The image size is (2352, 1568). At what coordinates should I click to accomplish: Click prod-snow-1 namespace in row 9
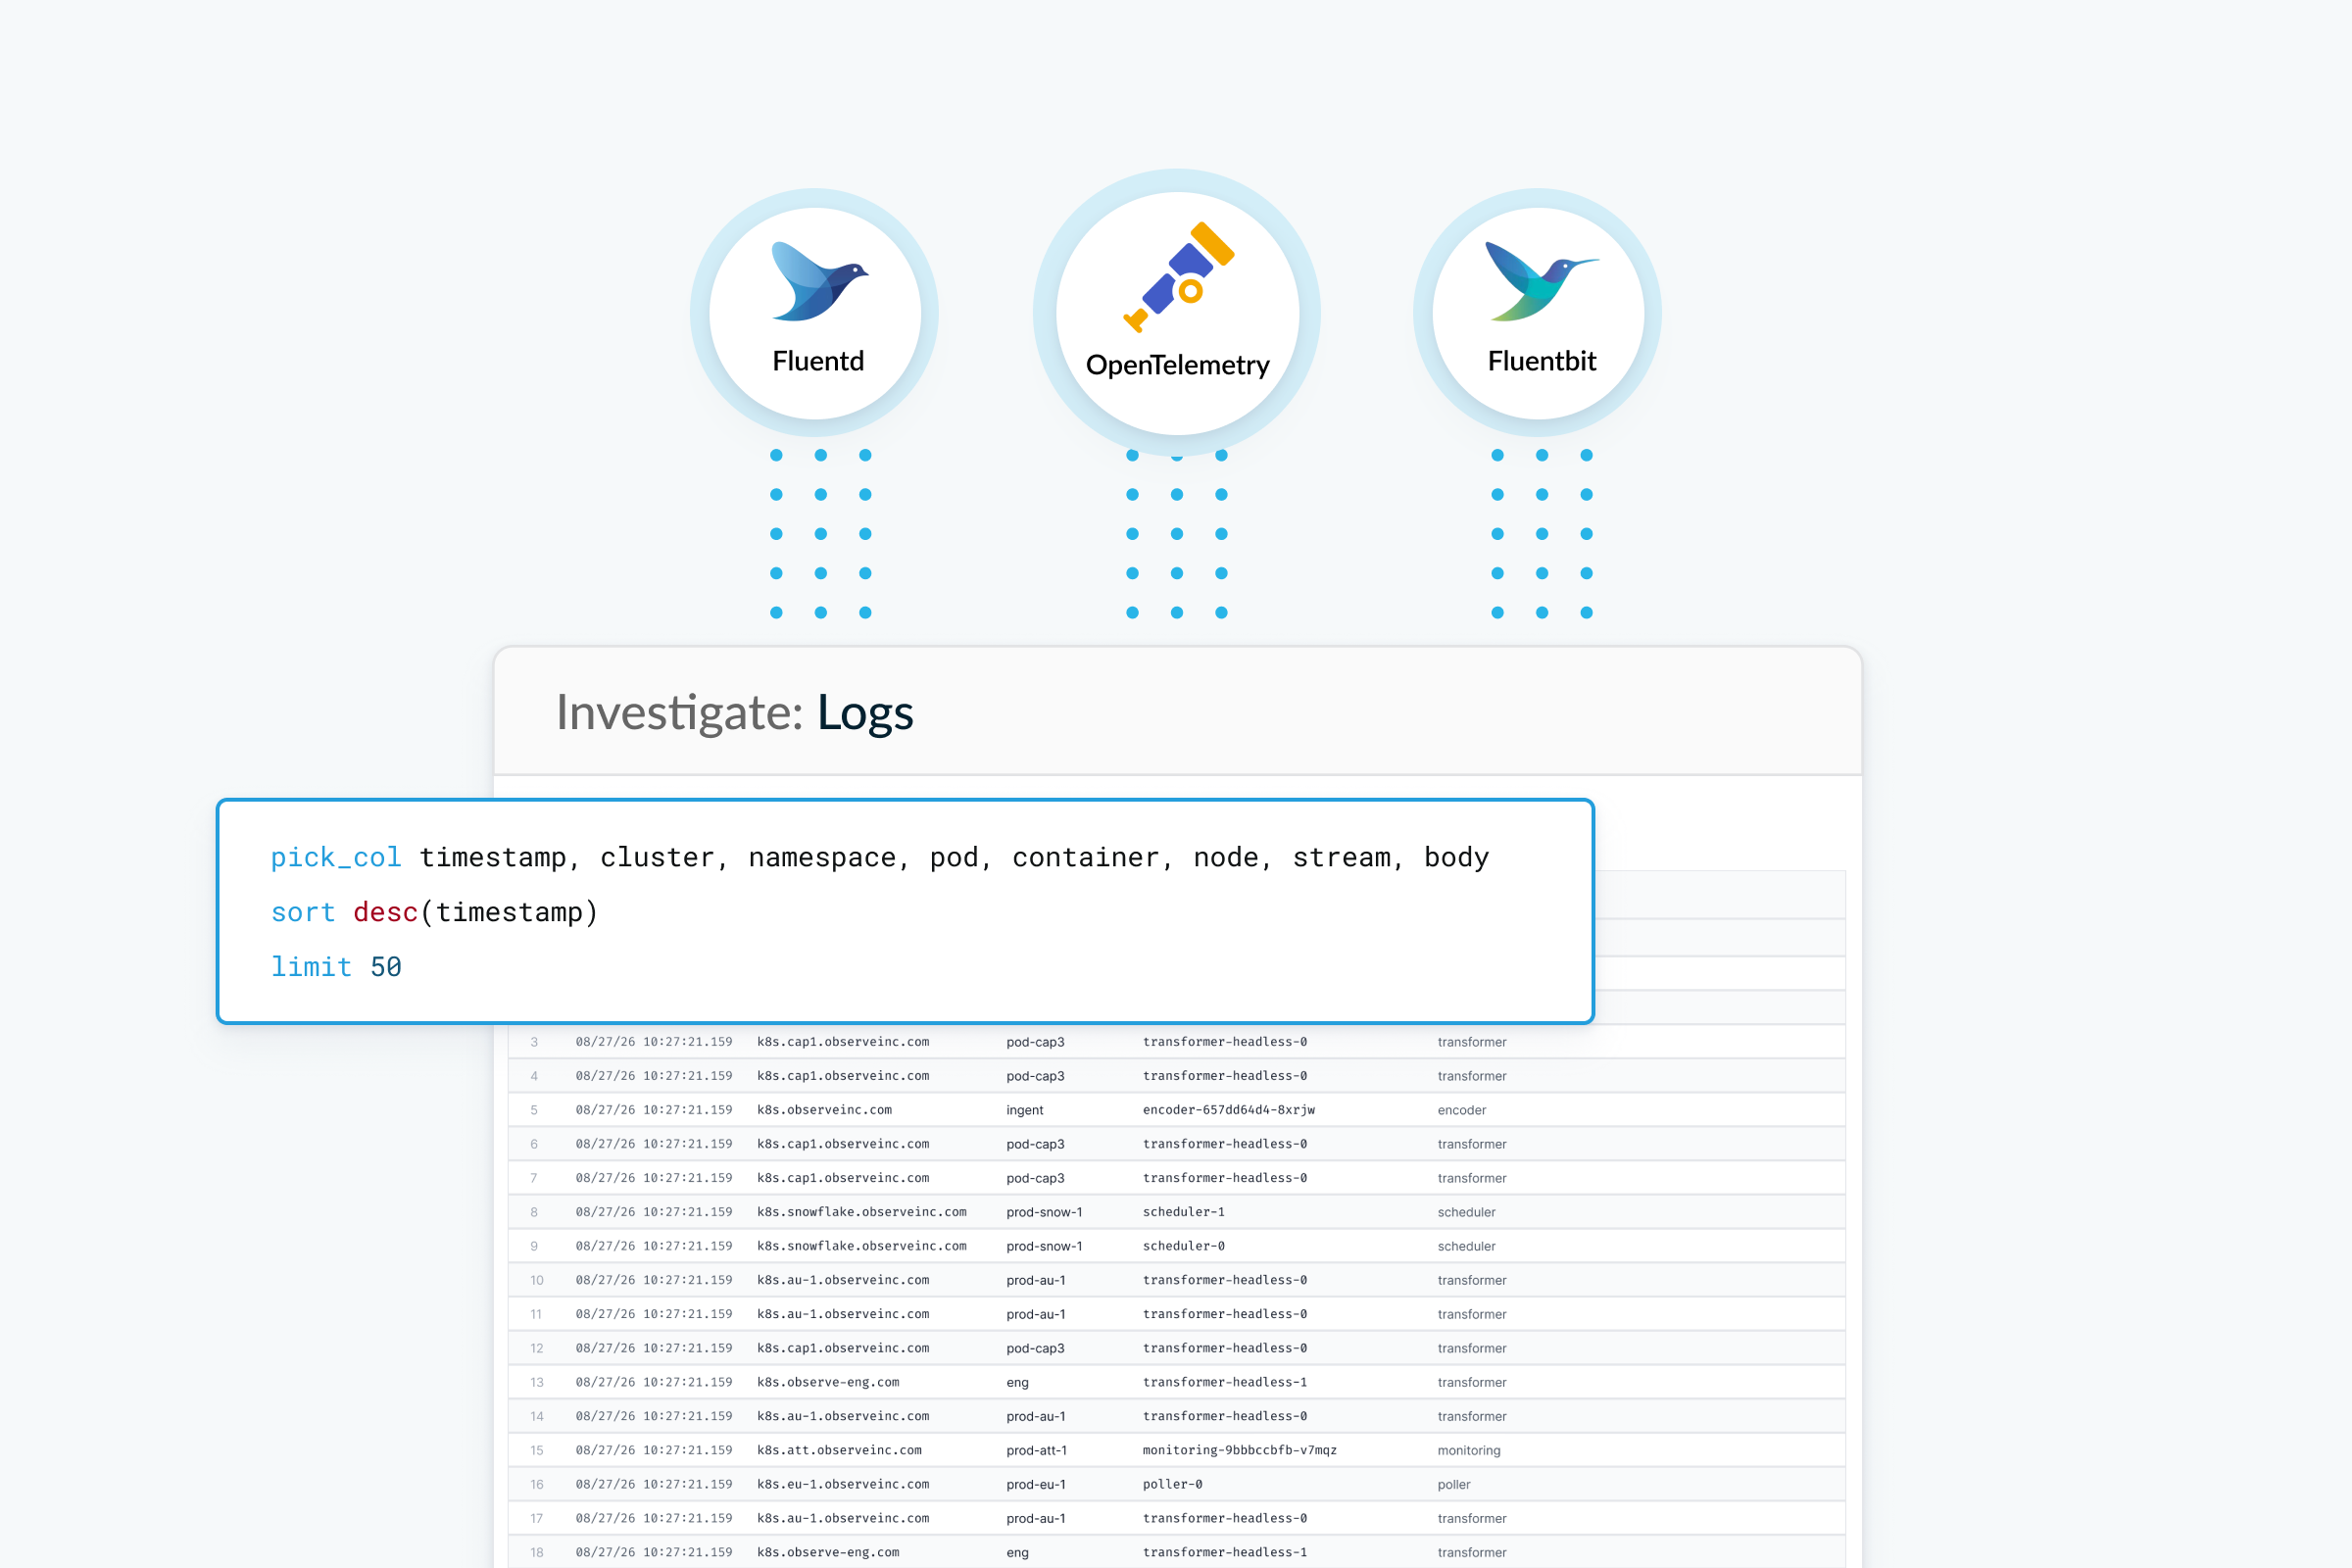pos(1044,1246)
